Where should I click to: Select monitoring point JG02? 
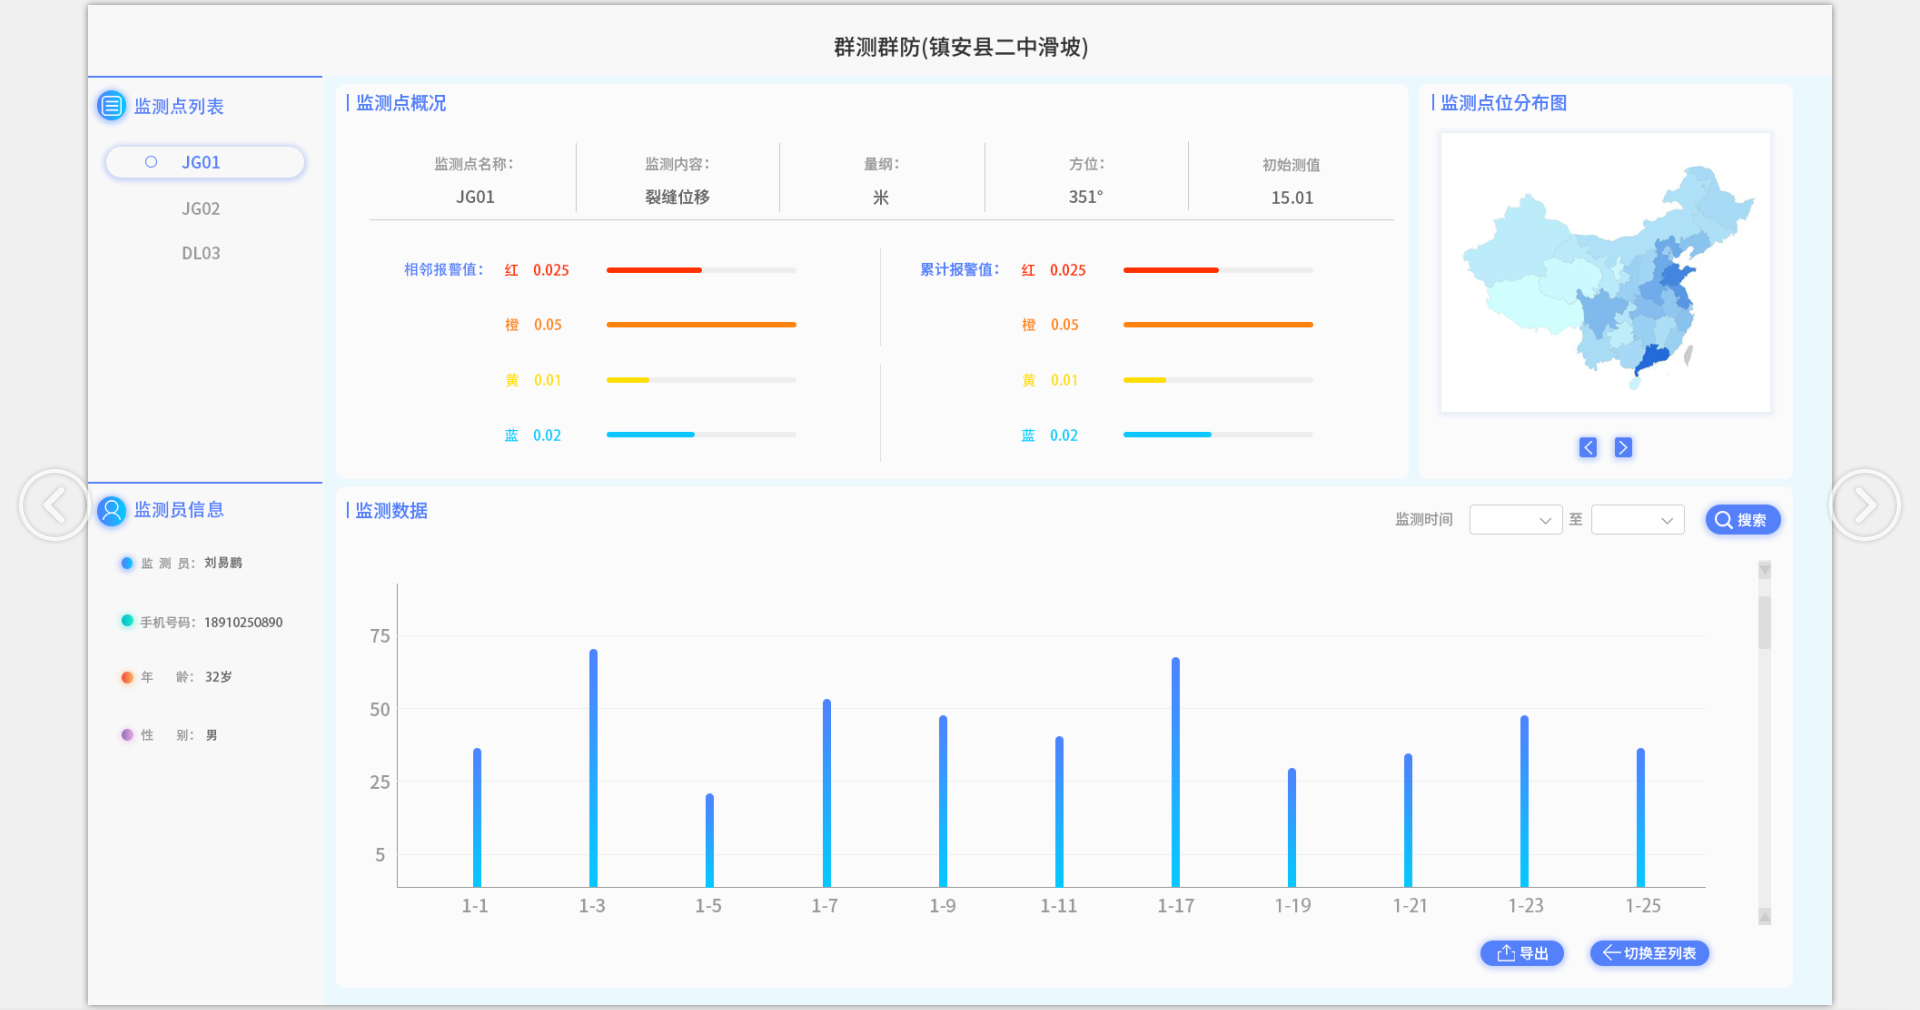pyautogui.click(x=201, y=209)
